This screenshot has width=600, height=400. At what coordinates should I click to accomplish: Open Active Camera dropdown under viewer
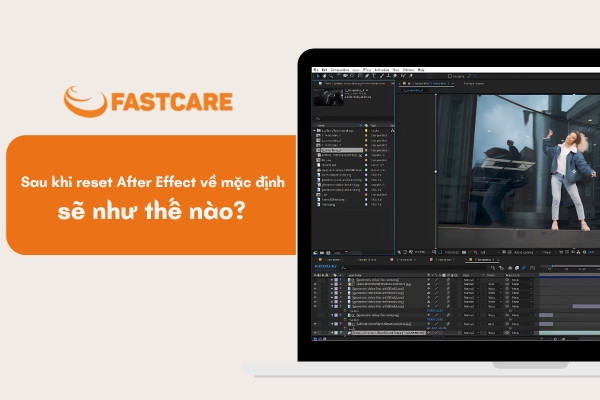523,252
